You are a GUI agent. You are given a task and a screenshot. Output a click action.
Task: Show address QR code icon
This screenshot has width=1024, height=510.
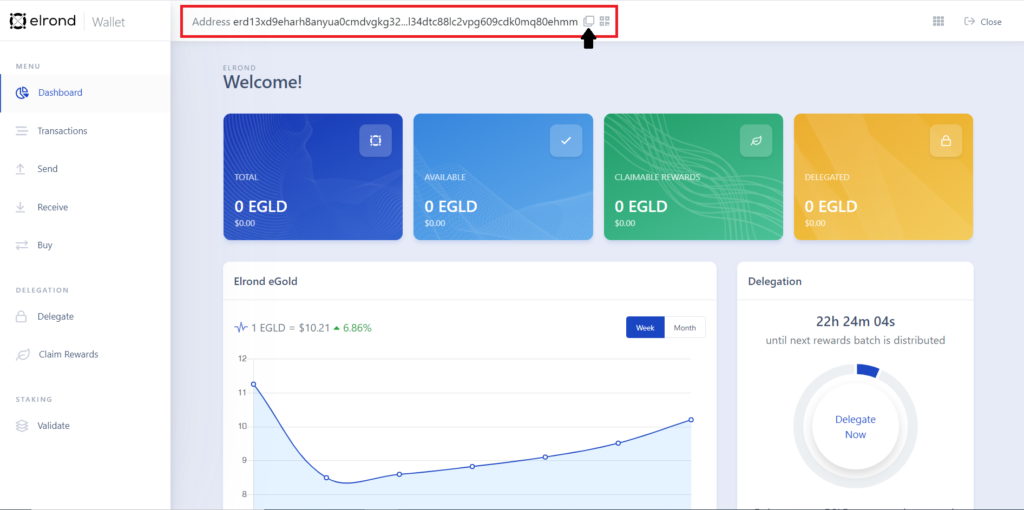605,21
